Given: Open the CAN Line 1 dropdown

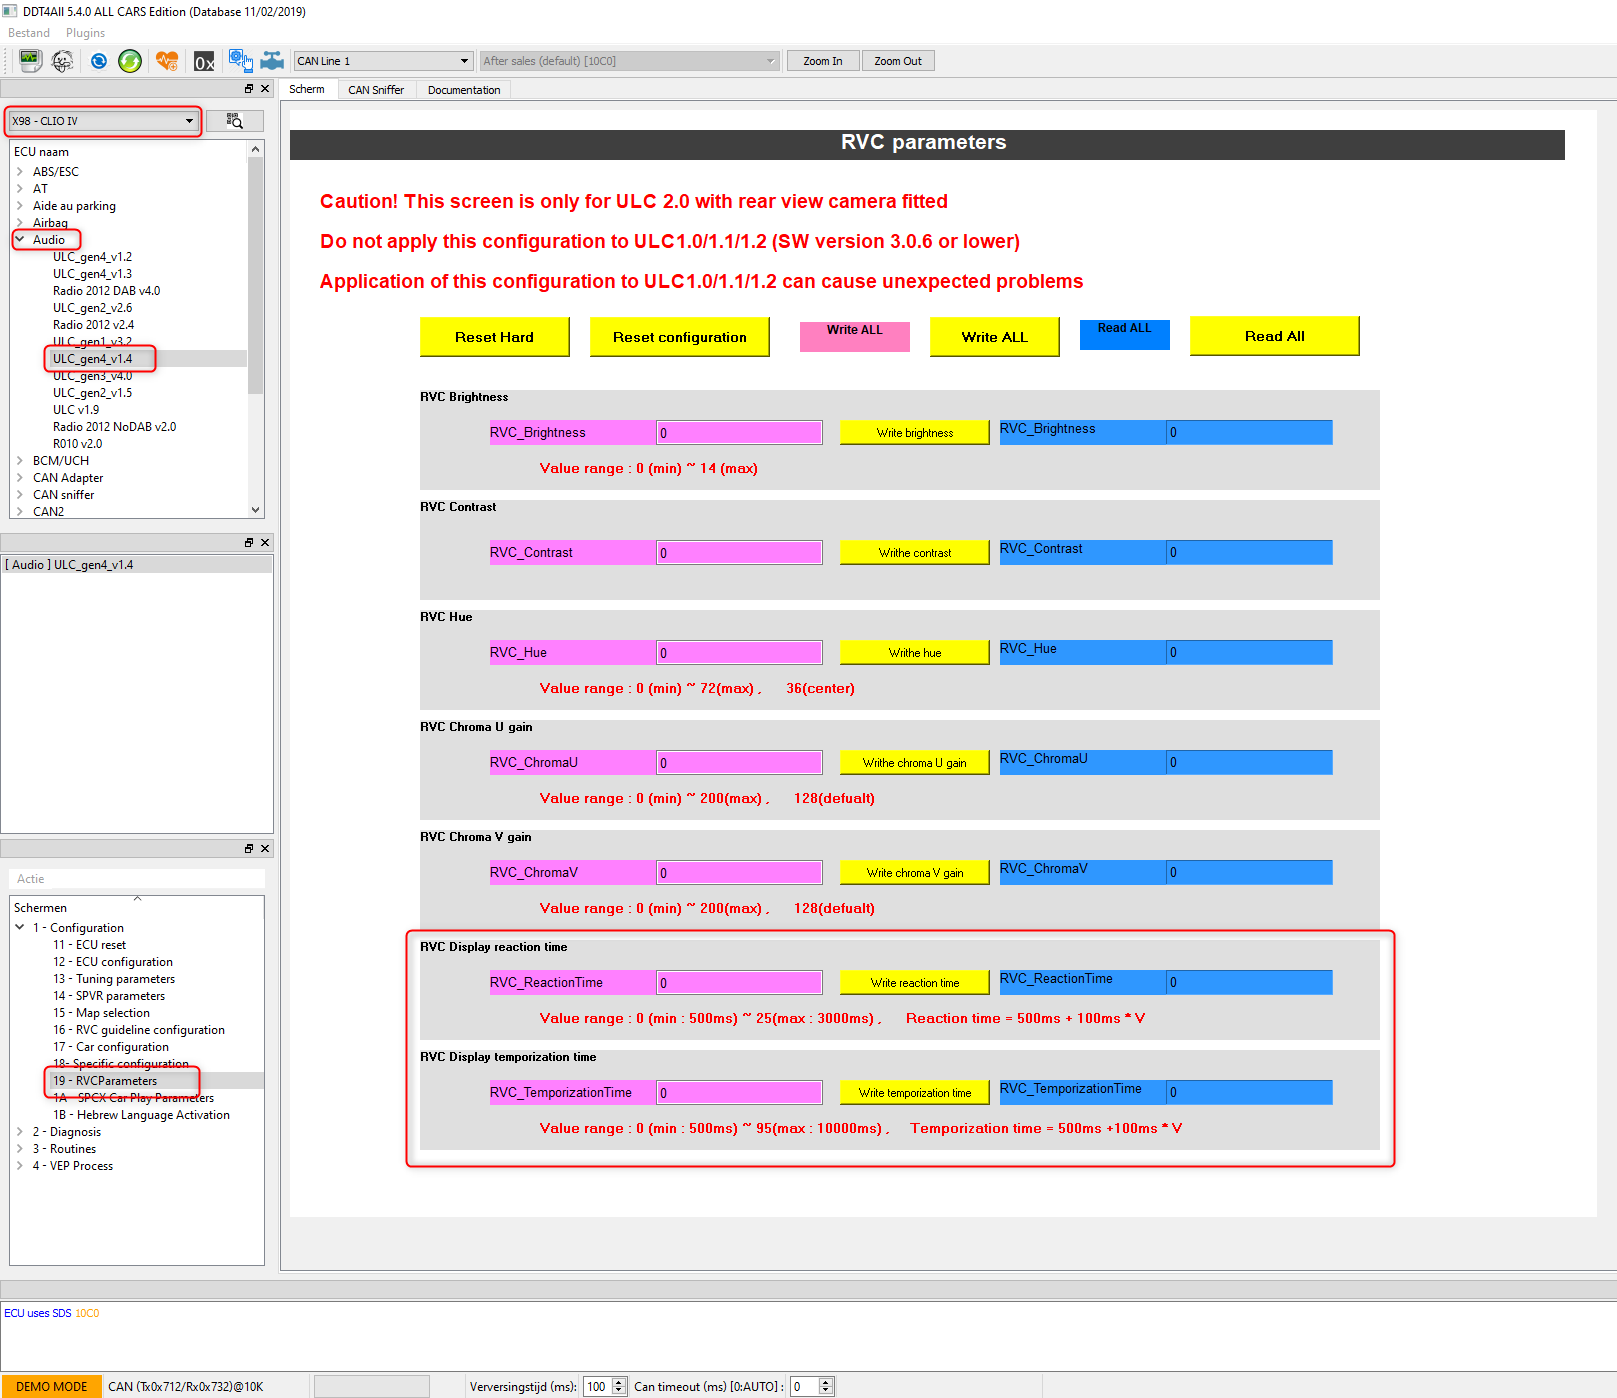Looking at the screenshot, I should [383, 61].
